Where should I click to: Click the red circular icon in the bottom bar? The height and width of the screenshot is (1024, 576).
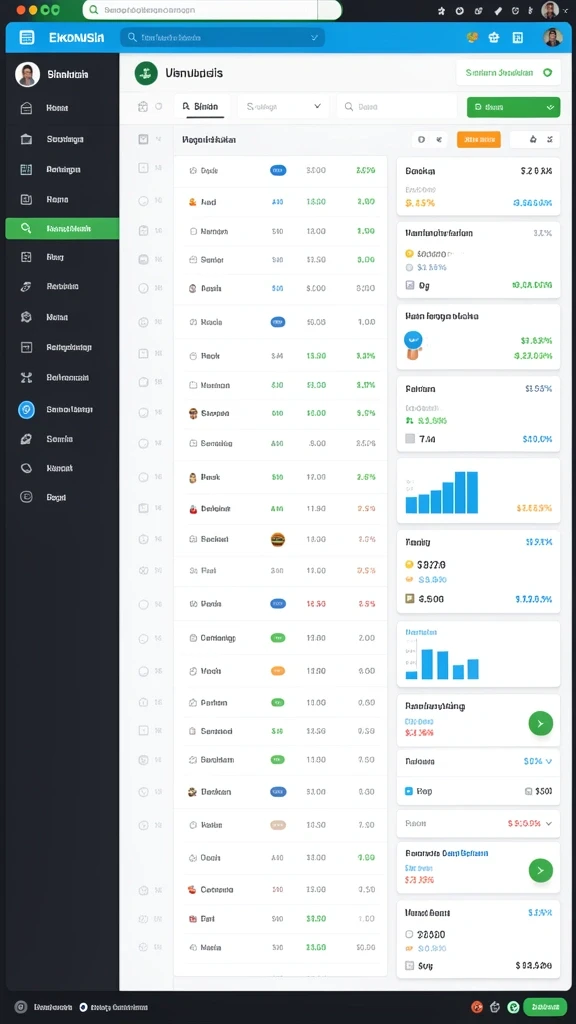click(x=477, y=1007)
